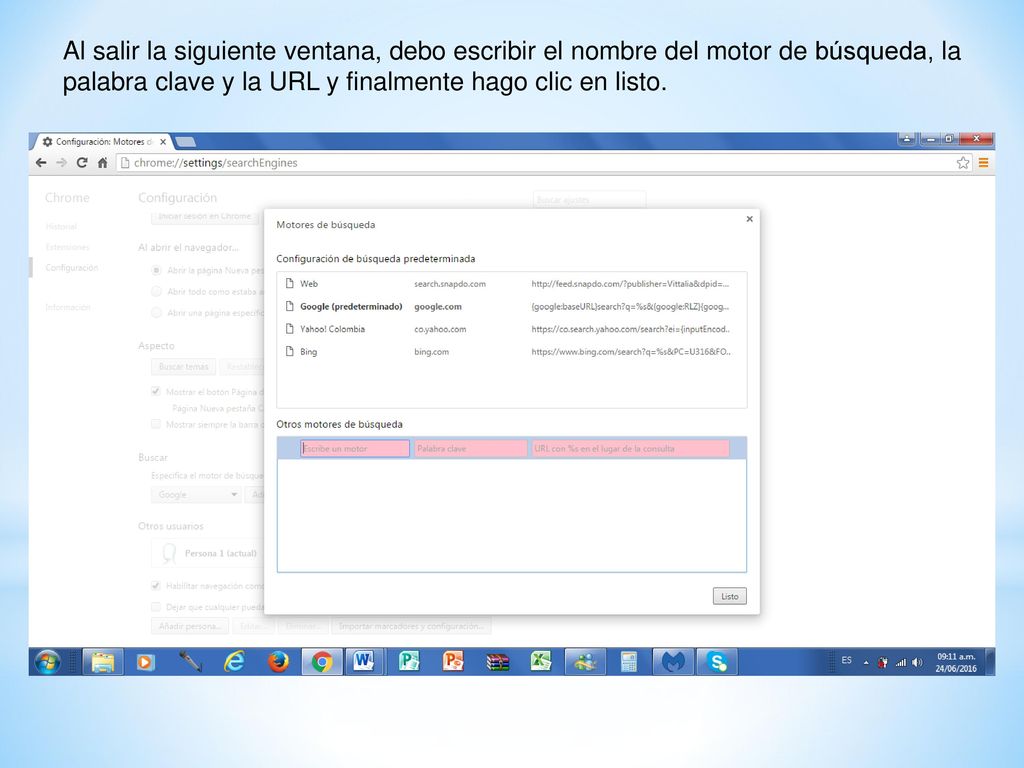Click the Bing search URL text
This screenshot has width=1024, height=768.
coord(631,352)
